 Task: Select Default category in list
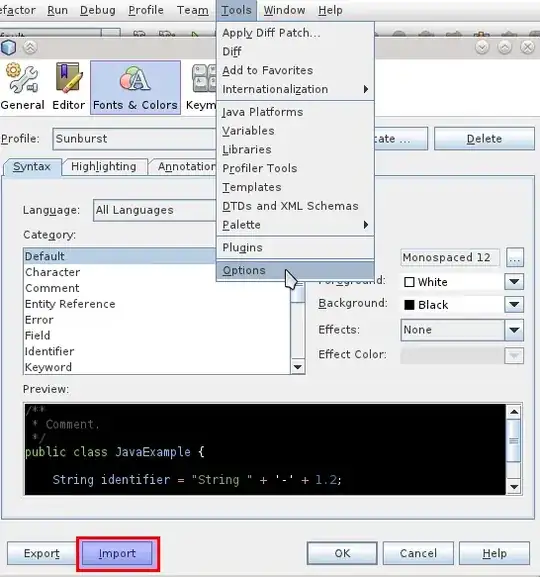point(120,256)
